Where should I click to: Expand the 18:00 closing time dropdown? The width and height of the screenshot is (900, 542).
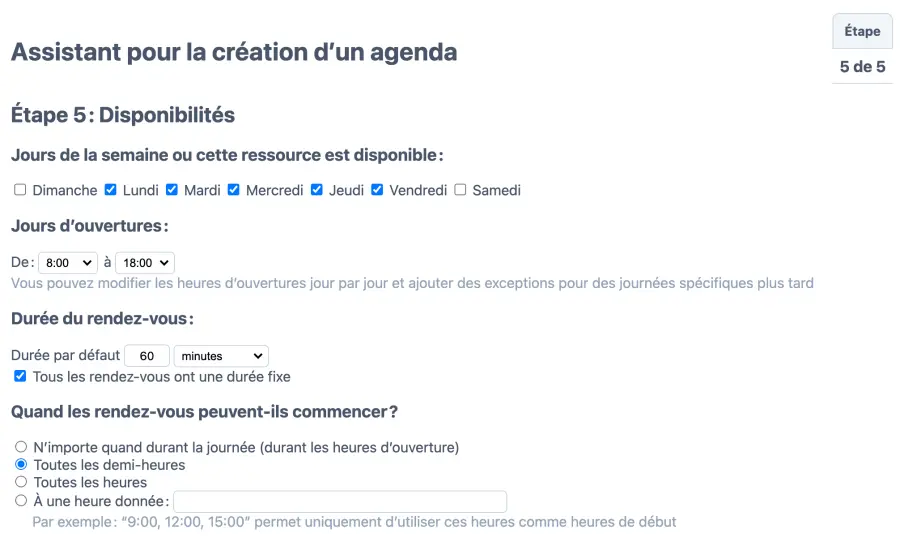click(145, 263)
